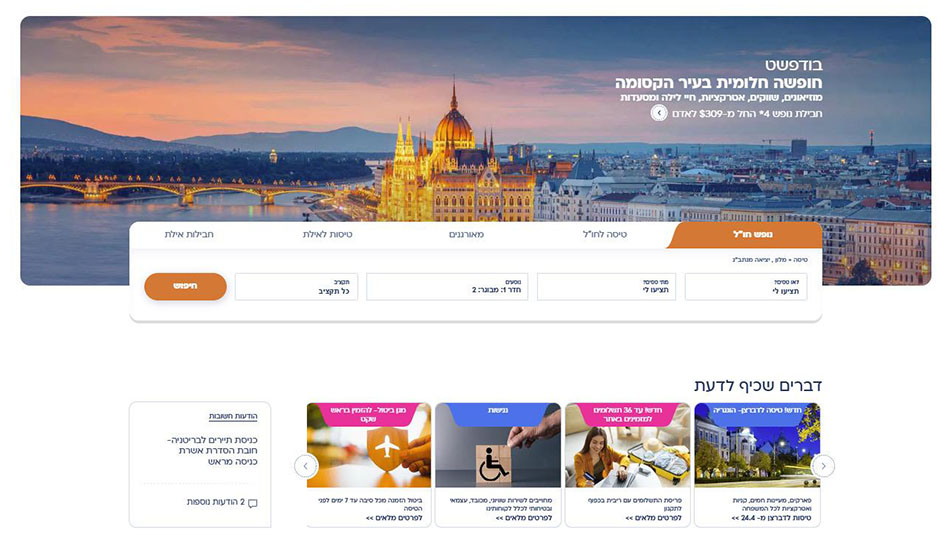
Task: Switch to the מאורגנים tab
Action: tap(466, 235)
